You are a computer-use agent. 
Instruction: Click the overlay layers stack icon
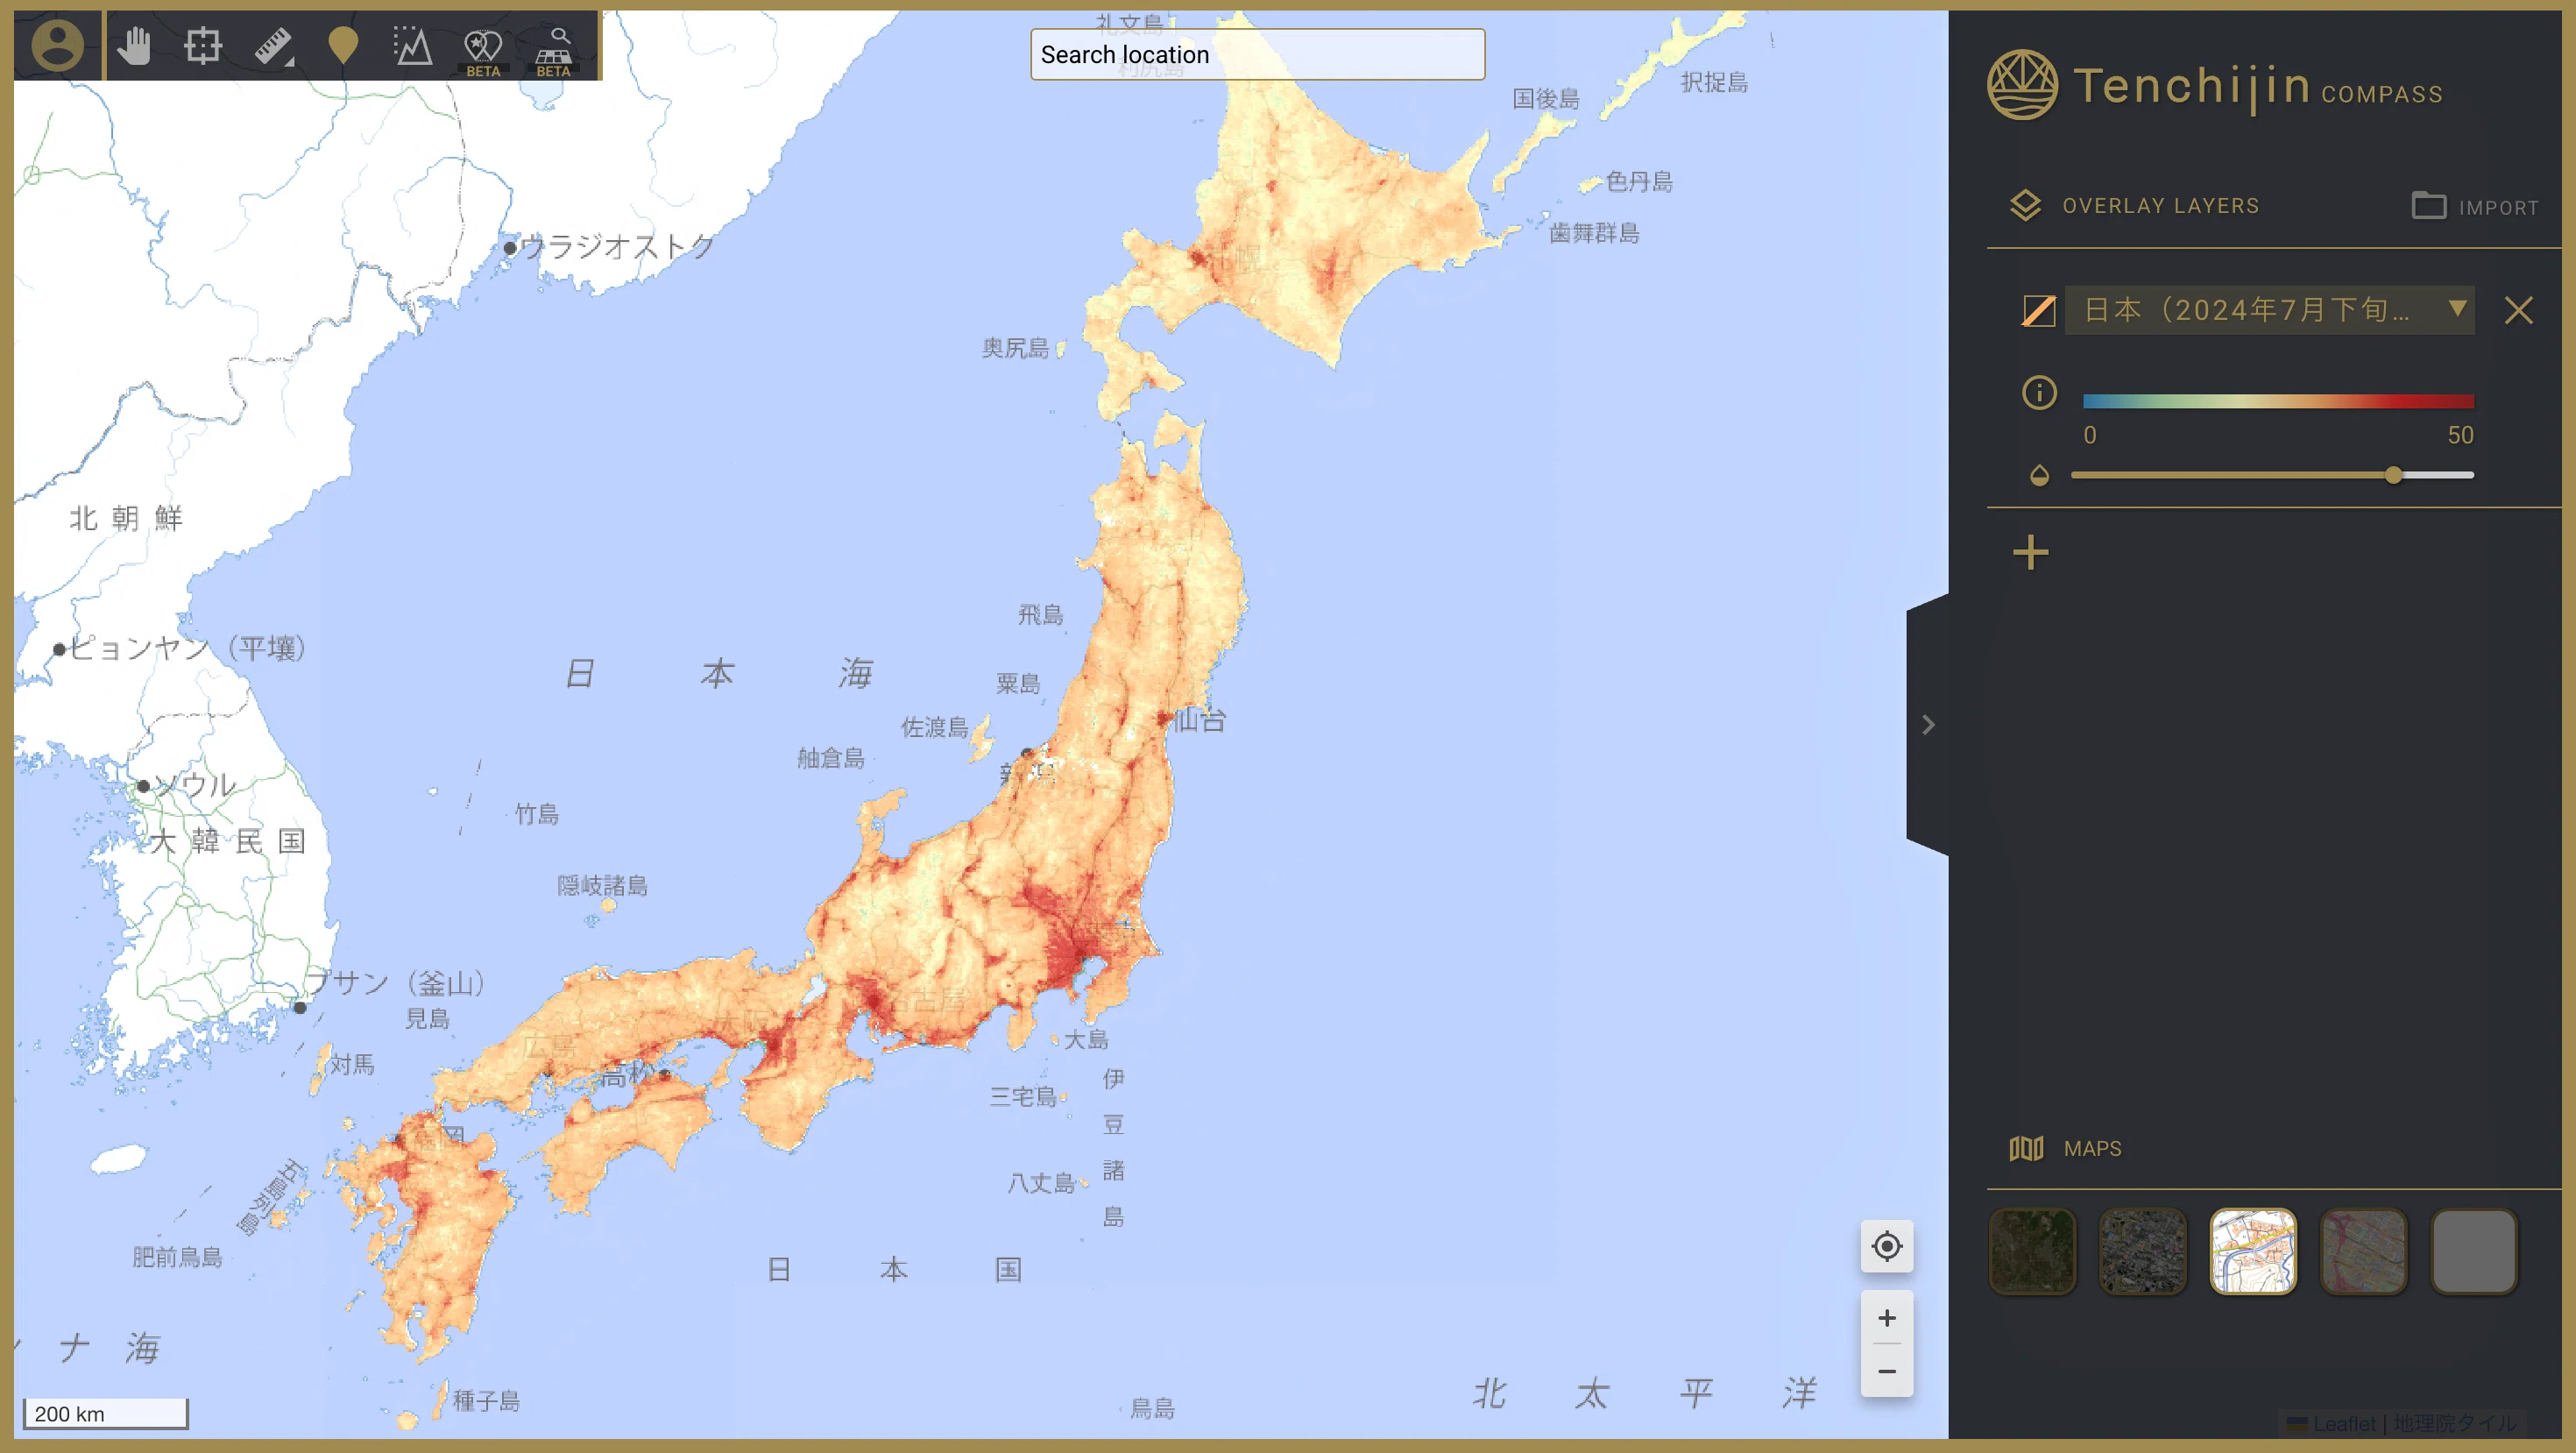coord(2025,205)
